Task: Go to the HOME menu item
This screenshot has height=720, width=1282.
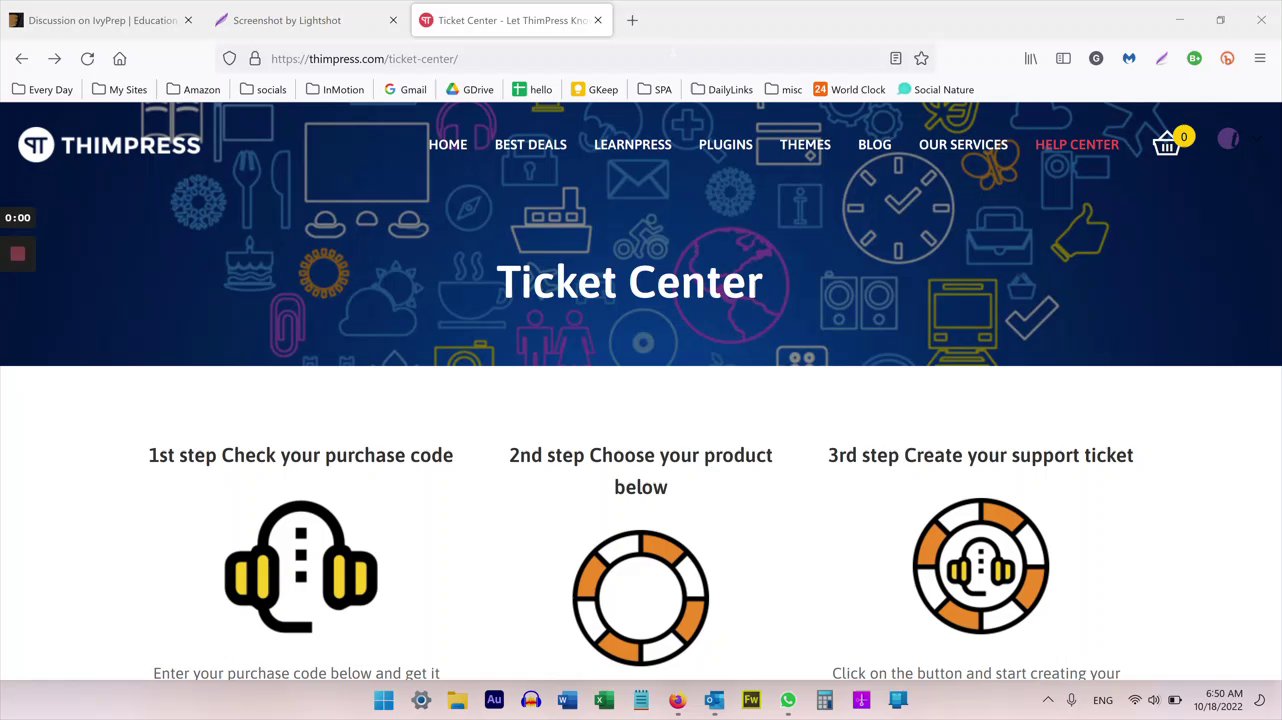Action: [448, 145]
